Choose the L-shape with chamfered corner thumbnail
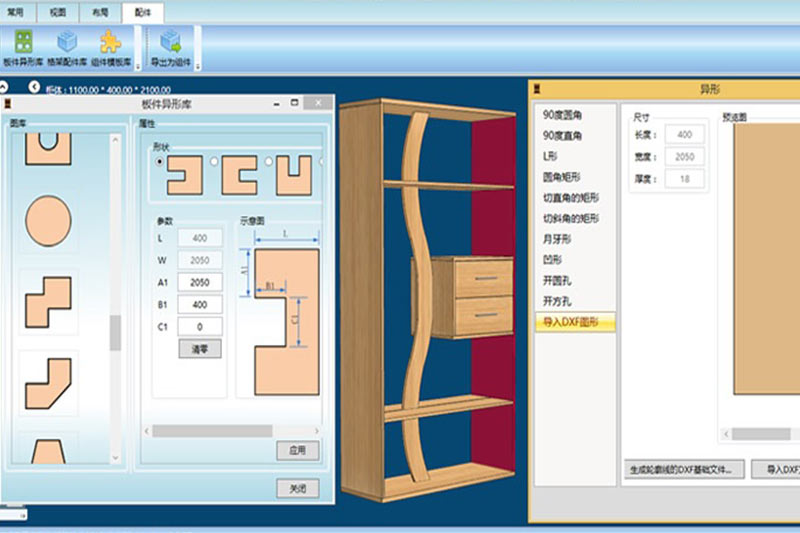 coord(48,381)
